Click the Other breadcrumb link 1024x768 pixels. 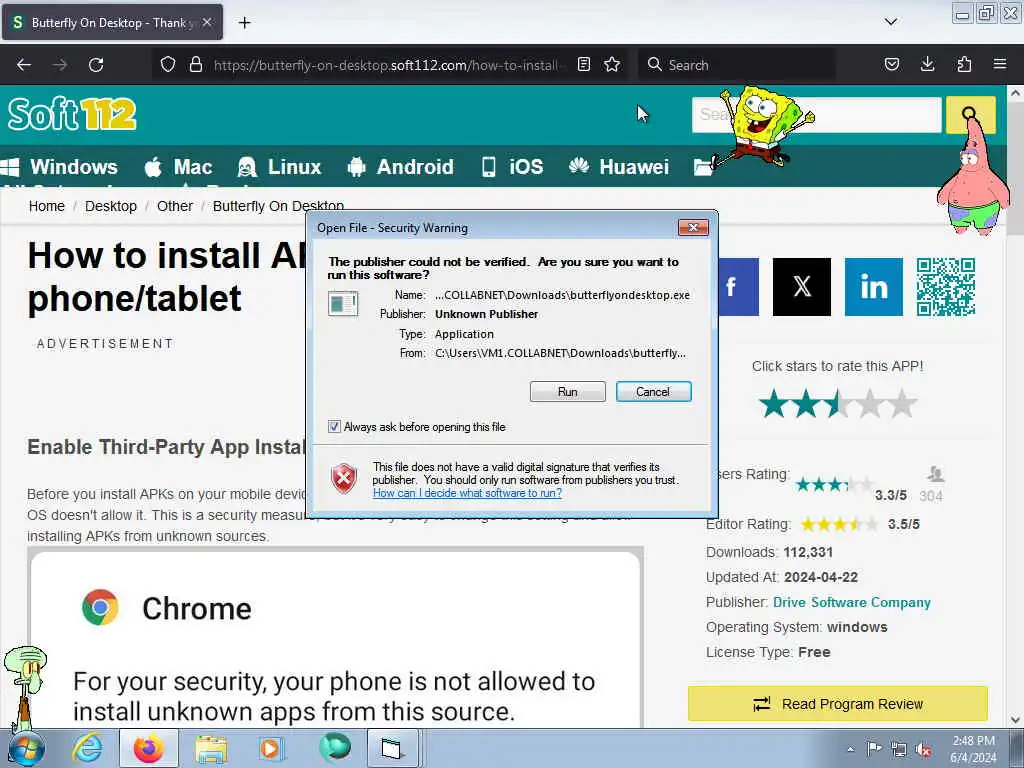pyautogui.click(x=175, y=206)
